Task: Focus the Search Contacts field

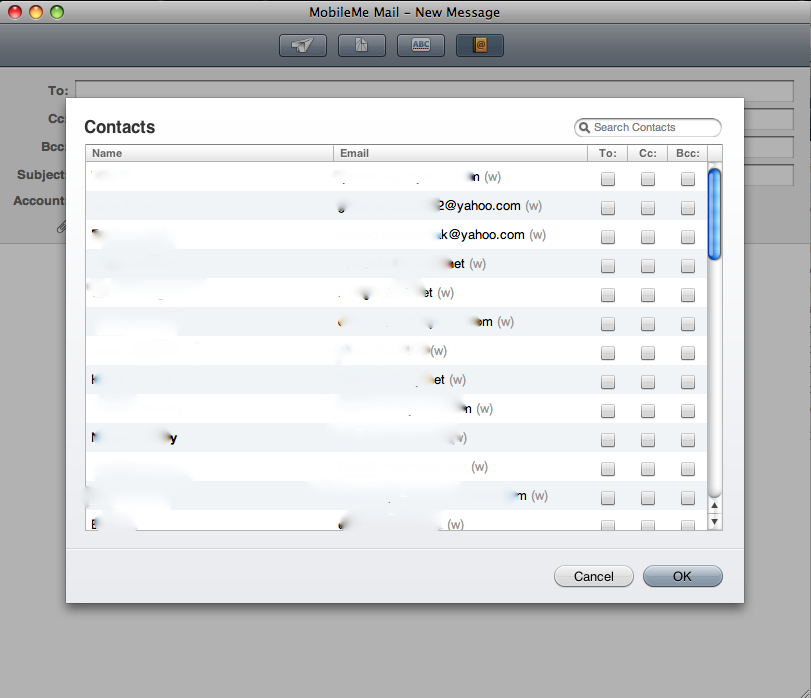Action: point(648,127)
